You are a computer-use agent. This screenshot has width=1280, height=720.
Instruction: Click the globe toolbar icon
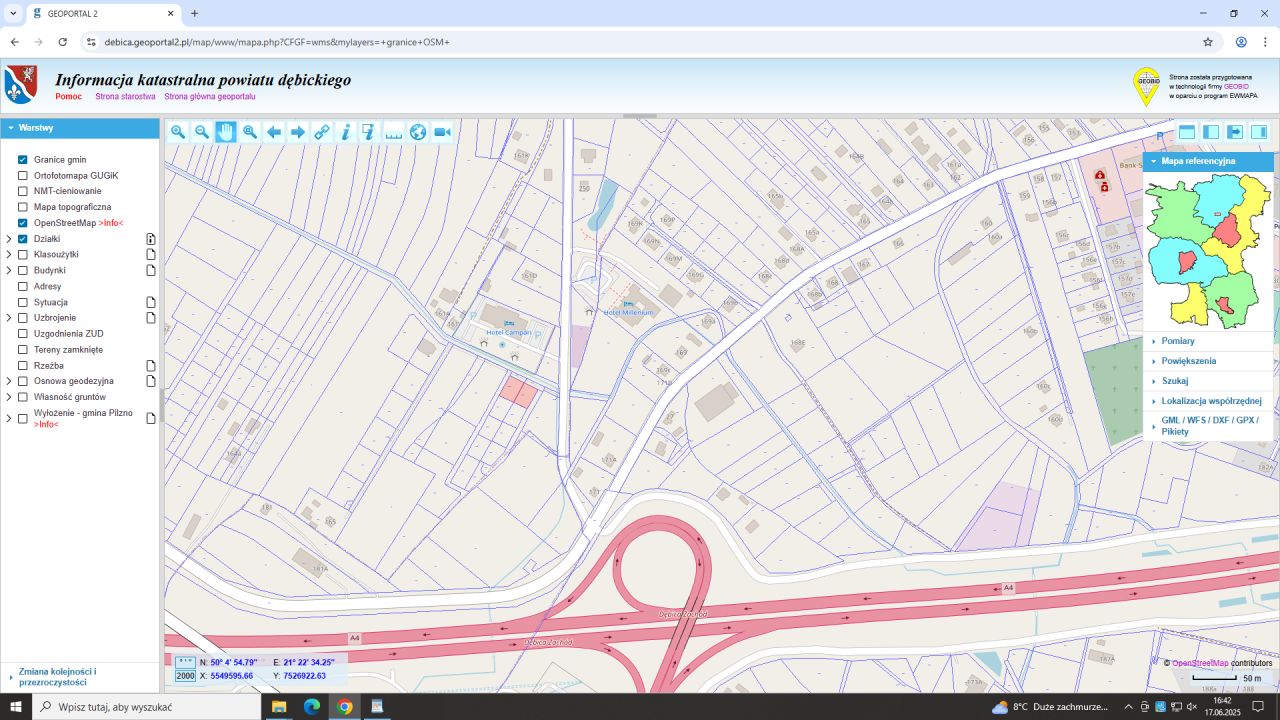point(418,132)
